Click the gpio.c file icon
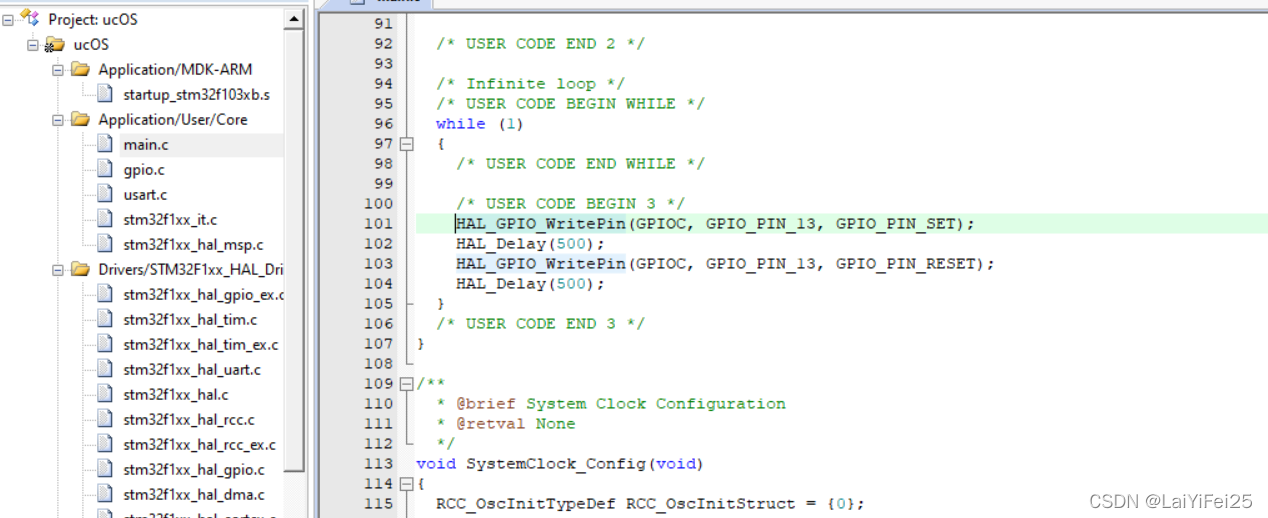The width and height of the screenshot is (1268, 518). pos(105,169)
